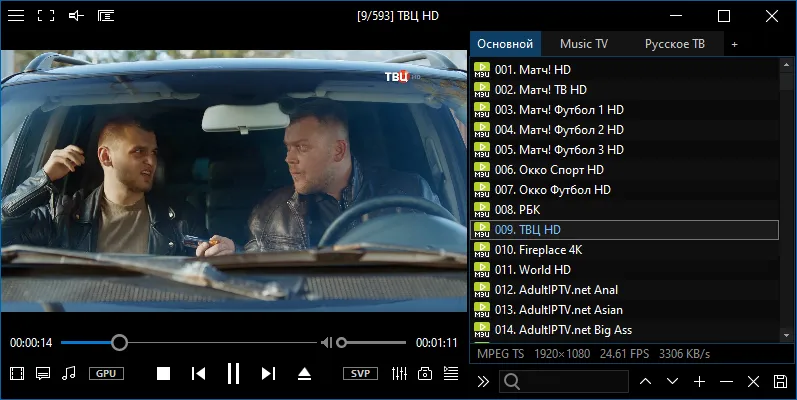Viewport: 797px width, 400px height.
Task: Select channel 004. Матч! Футбол 2 HD
Action: pyautogui.click(x=624, y=130)
